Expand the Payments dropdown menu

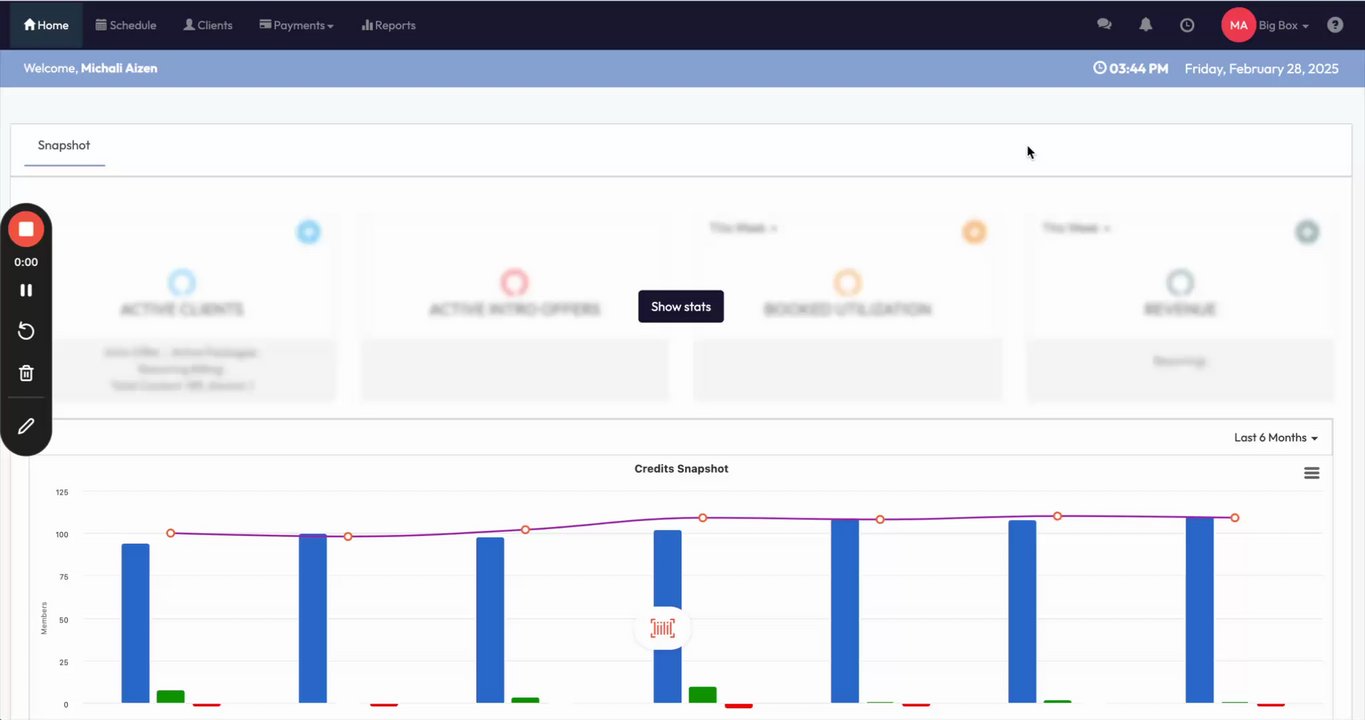pos(296,25)
